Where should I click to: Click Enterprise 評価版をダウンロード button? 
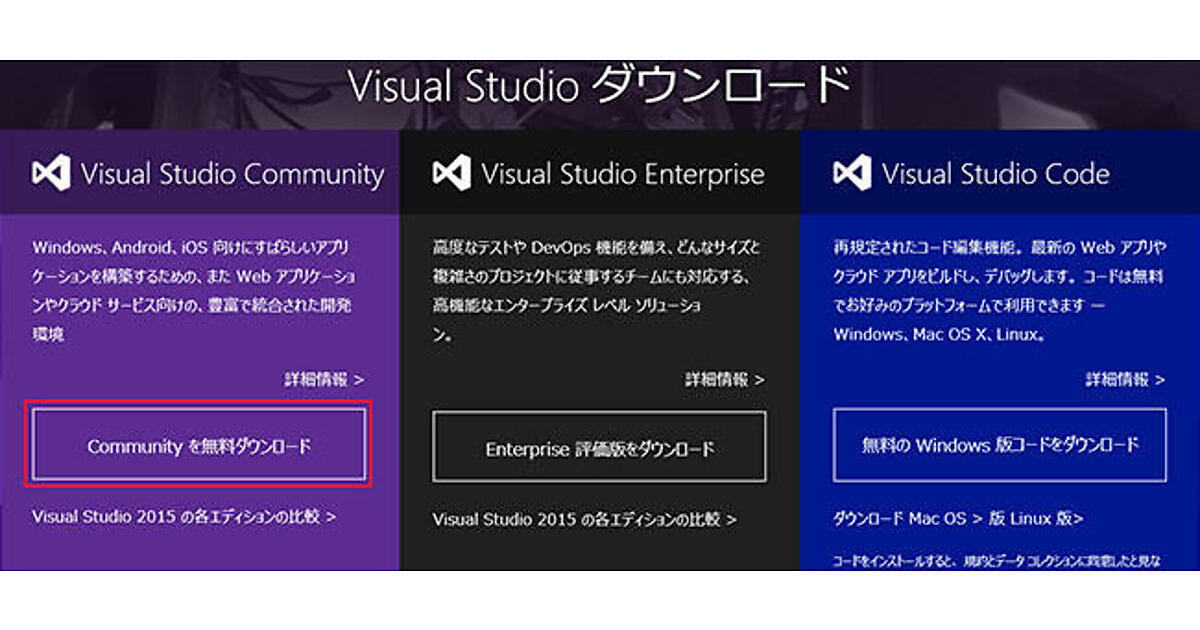coord(600,448)
